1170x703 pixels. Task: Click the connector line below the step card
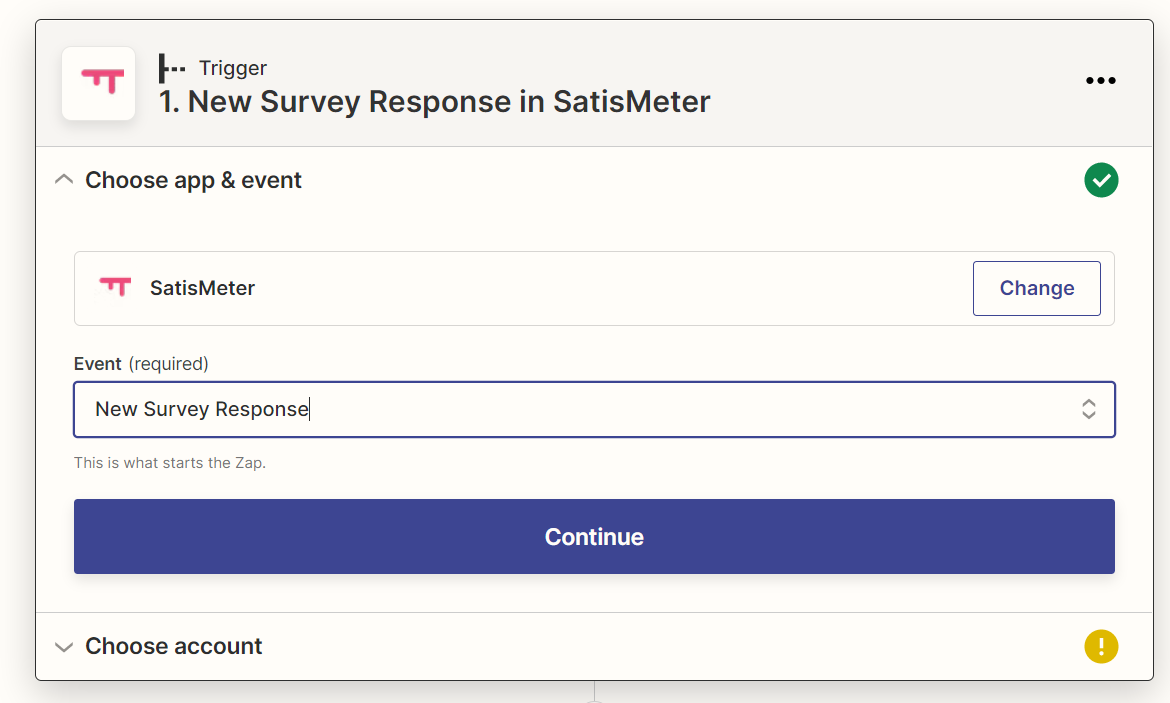(x=594, y=691)
